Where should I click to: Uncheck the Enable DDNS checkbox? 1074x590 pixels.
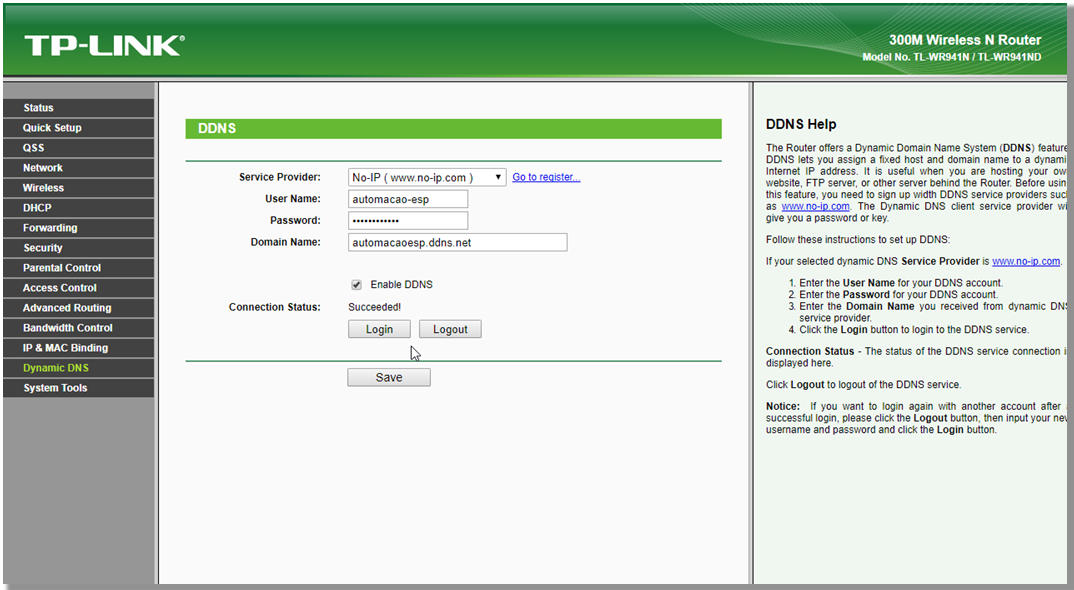pyautogui.click(x=356, y=284)
